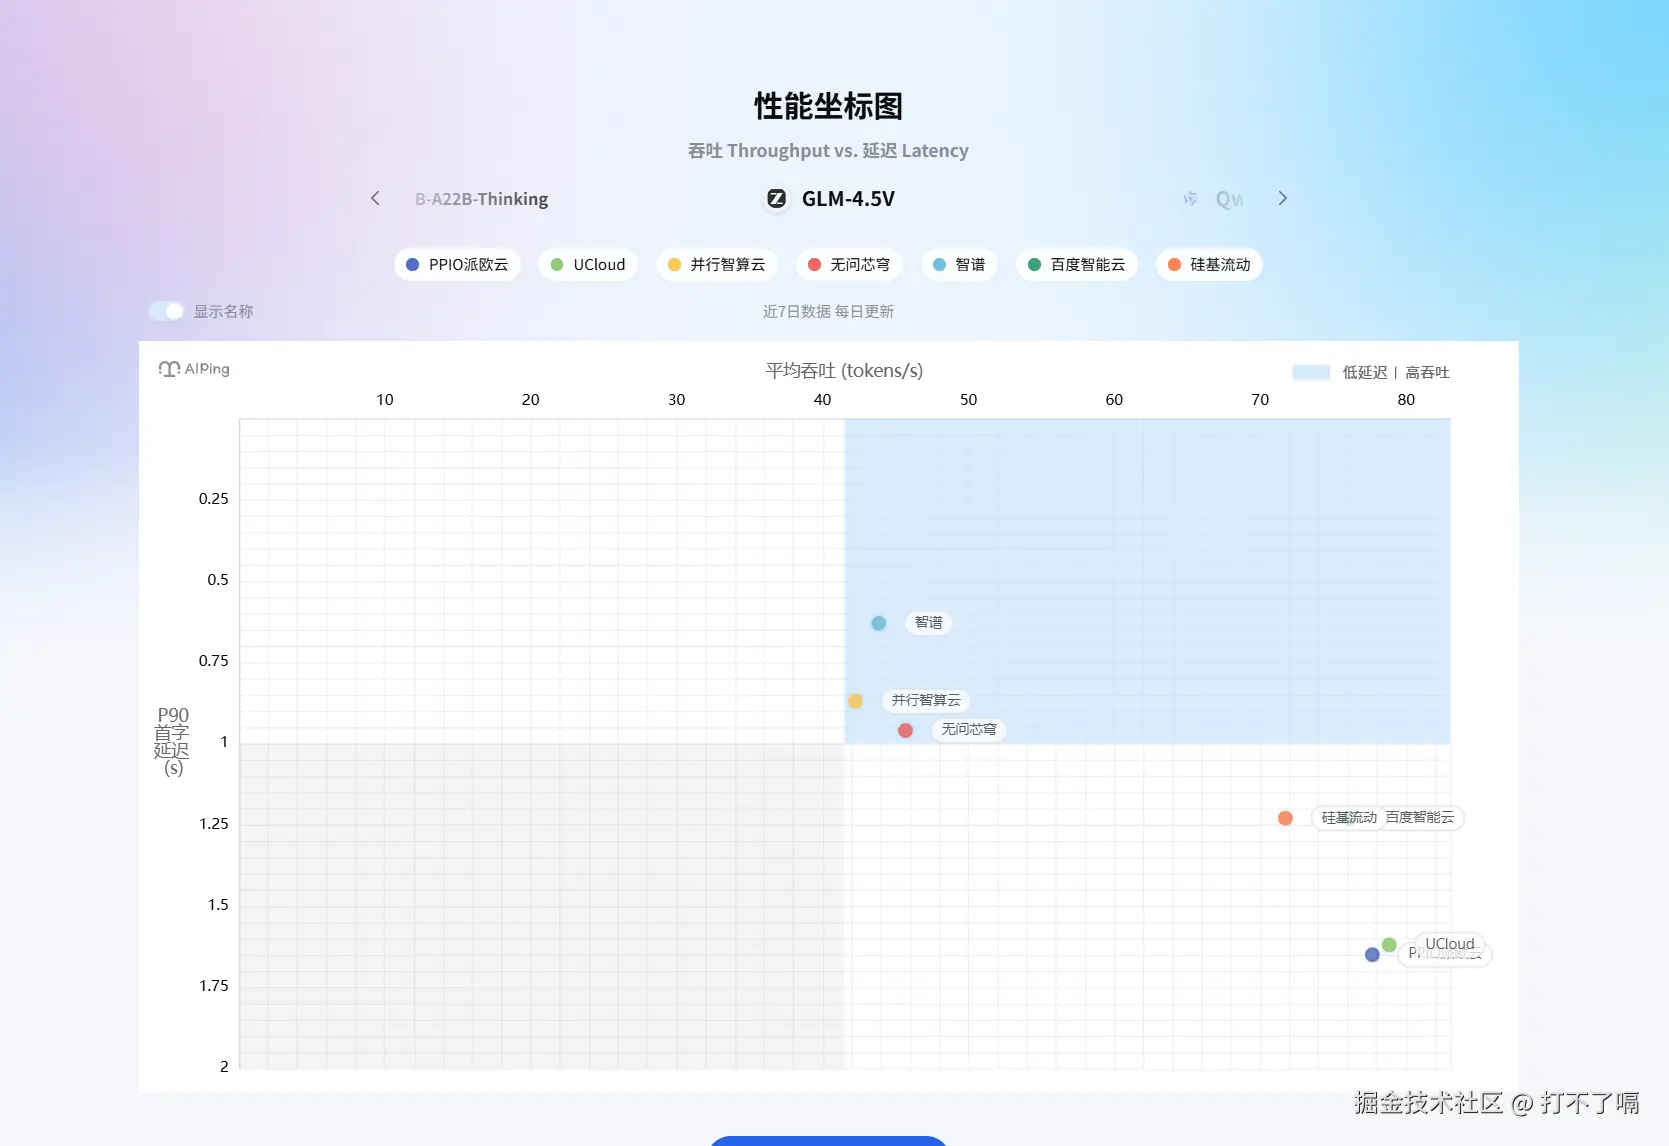This screenshot has width=1669, height=1146.
Task: Click the UCloud green data point
Action: pyautogui.click(x=1389, y=945)
